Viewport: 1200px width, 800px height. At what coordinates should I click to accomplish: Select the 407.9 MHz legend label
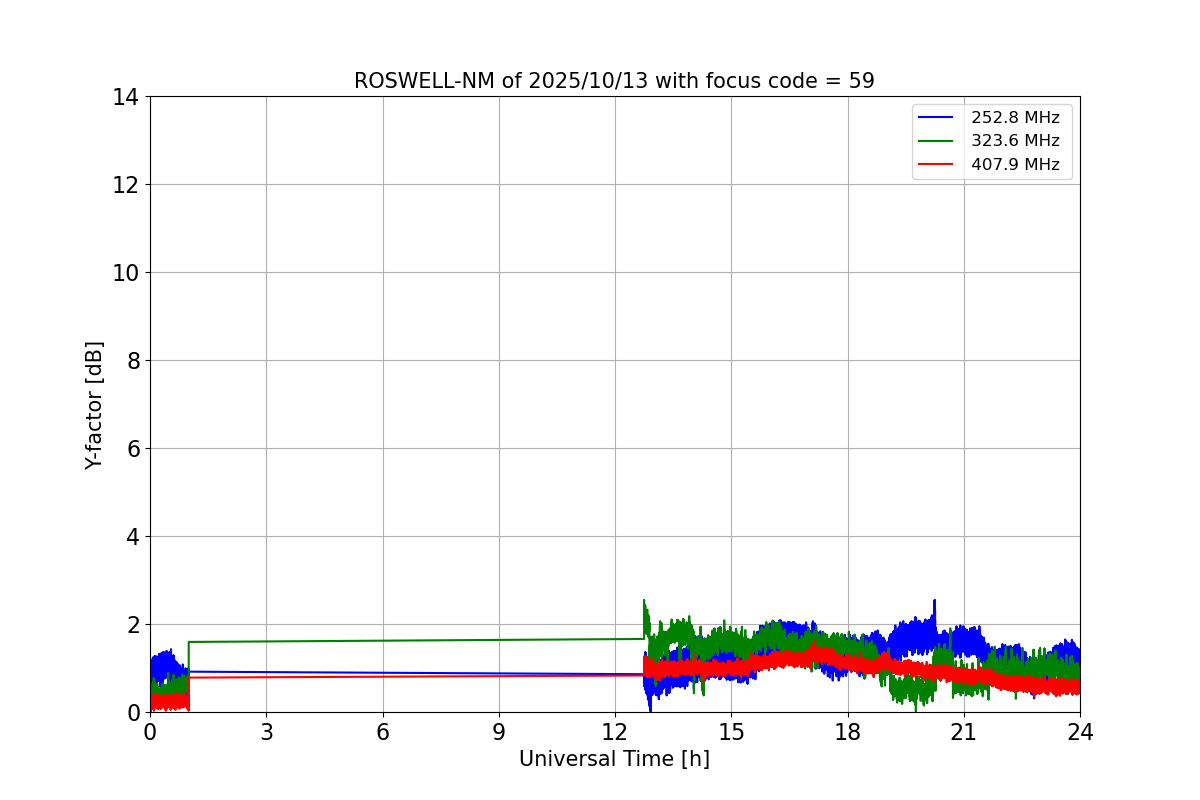pyautogui.click(x=1015, y=165)
